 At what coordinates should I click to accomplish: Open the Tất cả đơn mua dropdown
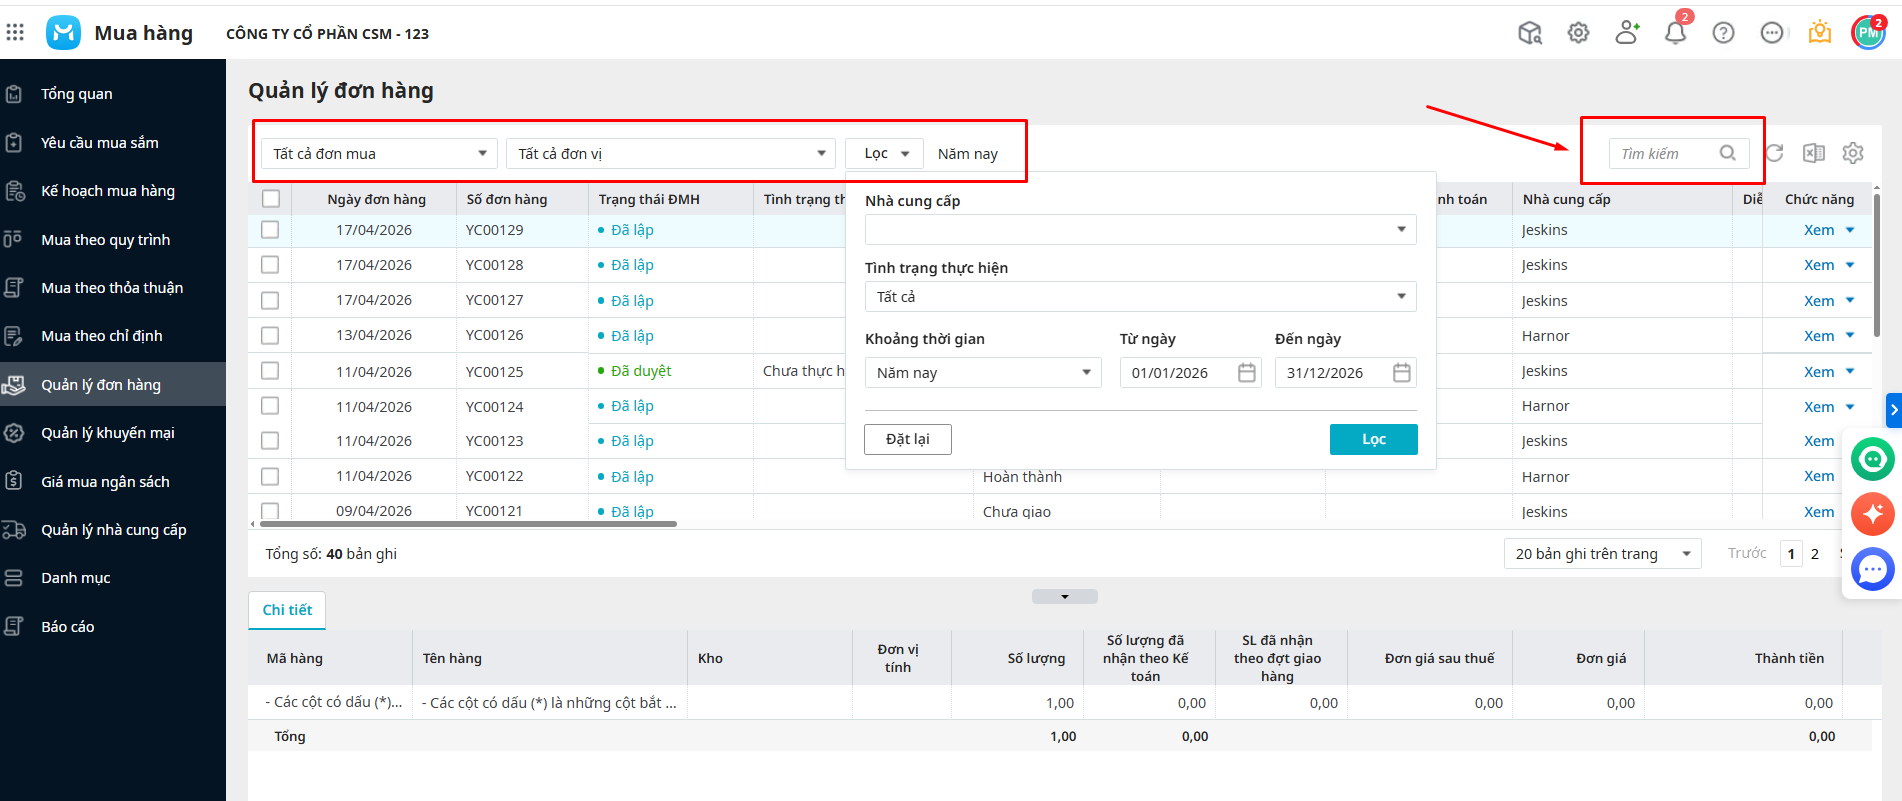click(x=379, y=154)
